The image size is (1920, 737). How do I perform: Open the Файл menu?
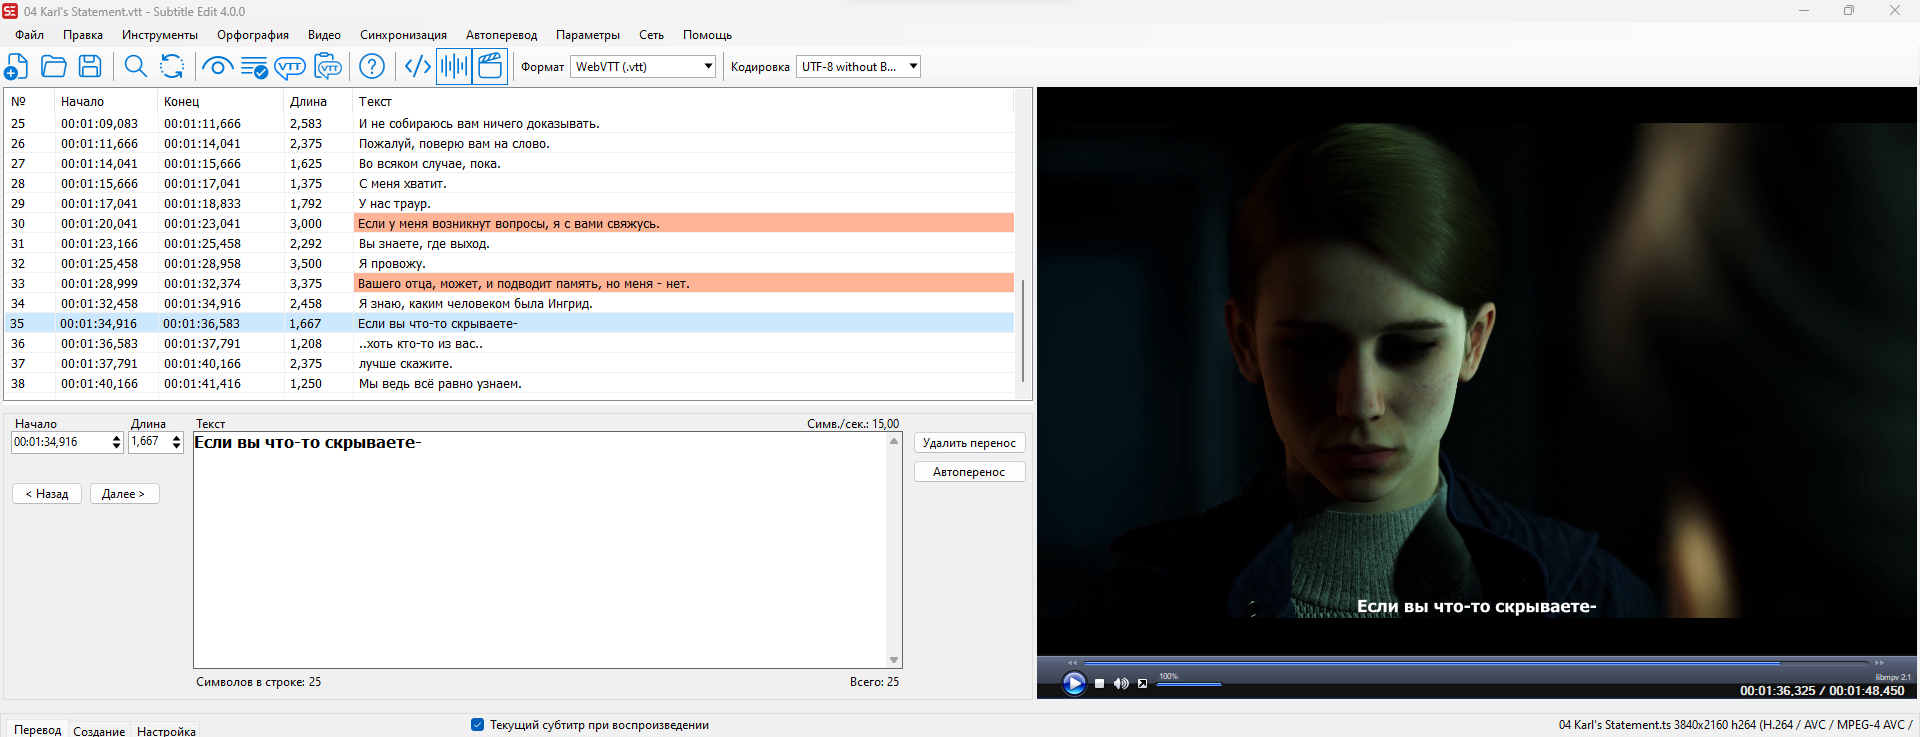tap(29, 35)
